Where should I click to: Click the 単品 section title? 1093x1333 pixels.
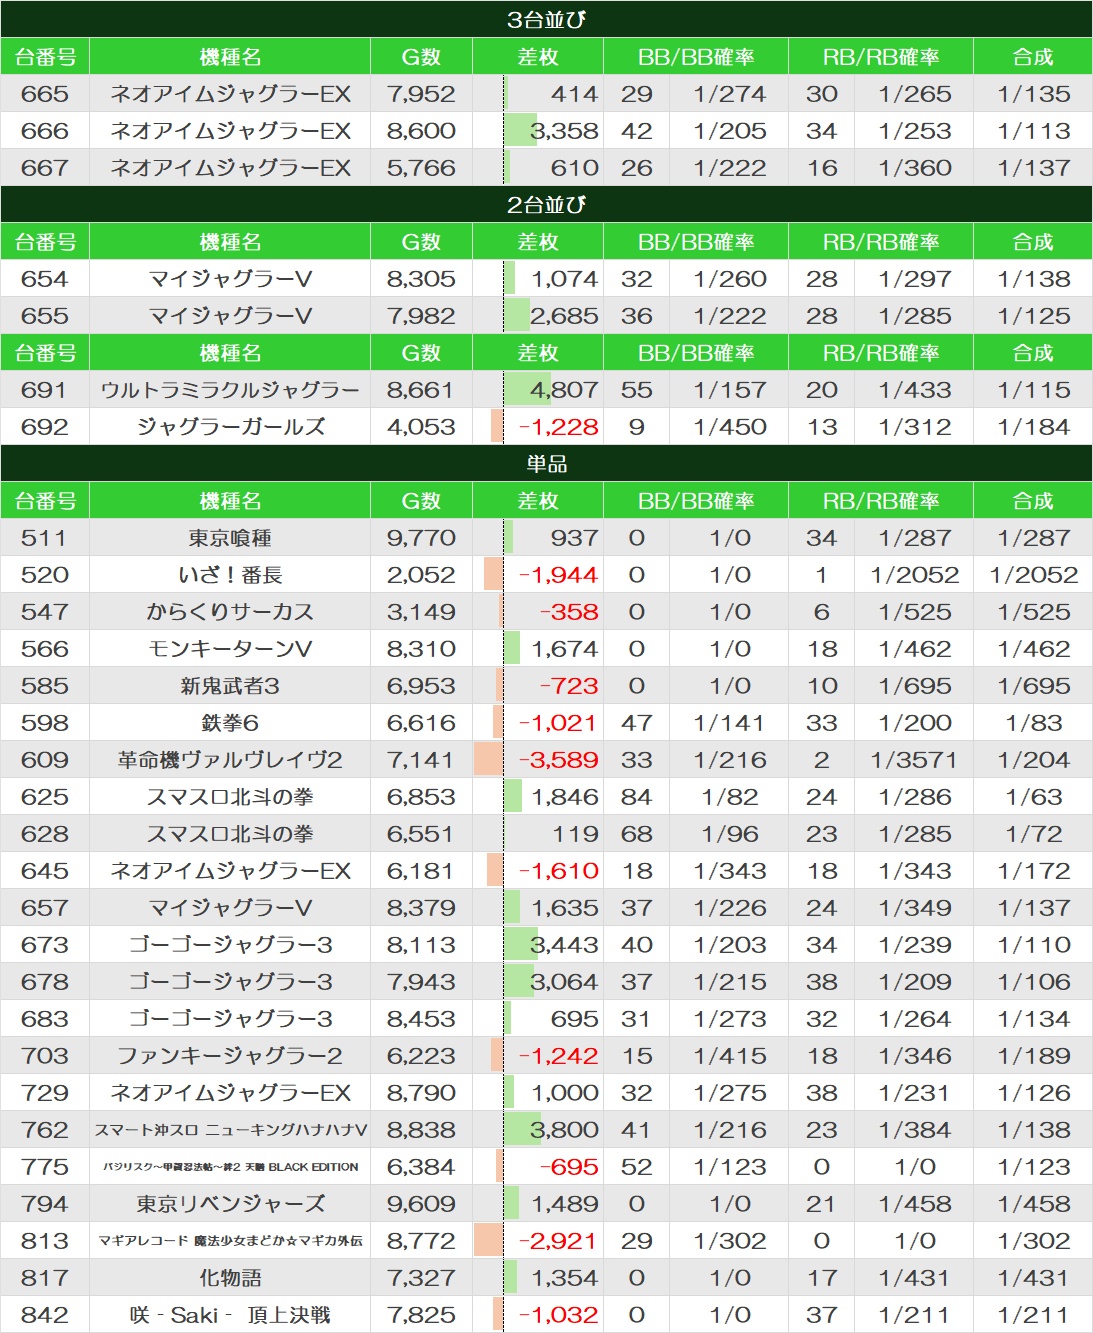point(546,463)
